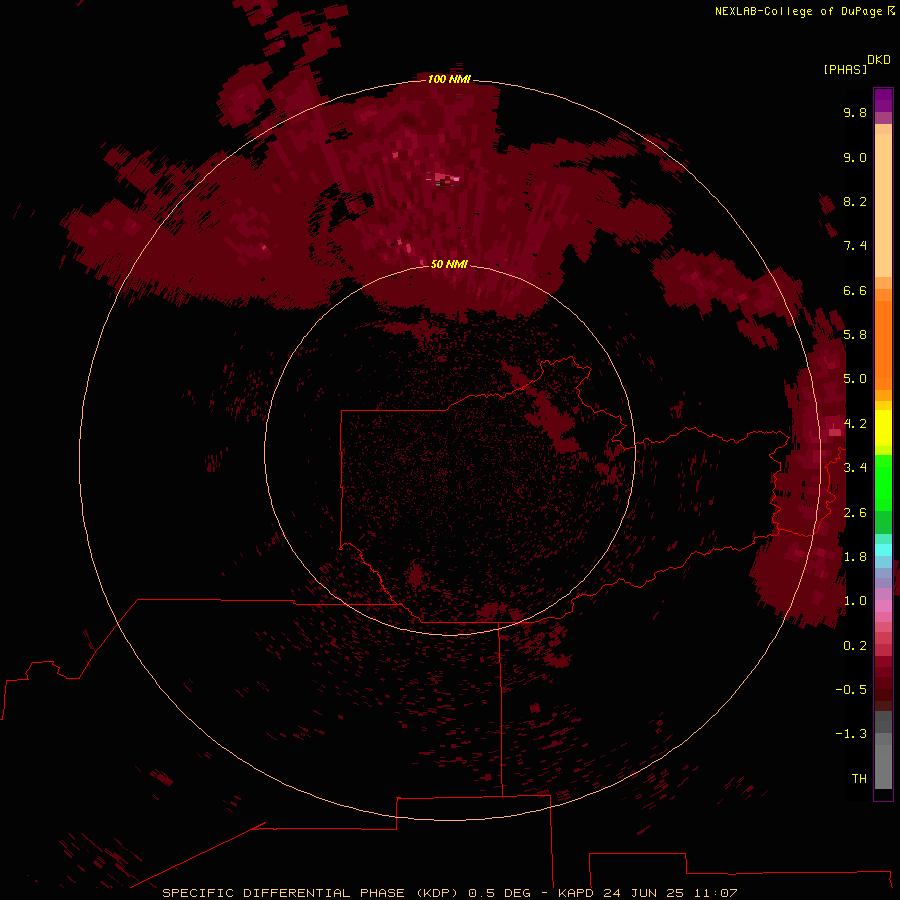Click the bright green band of the color scale
The height and width of the screenshot is (900, 900).
tap(883, 482)
